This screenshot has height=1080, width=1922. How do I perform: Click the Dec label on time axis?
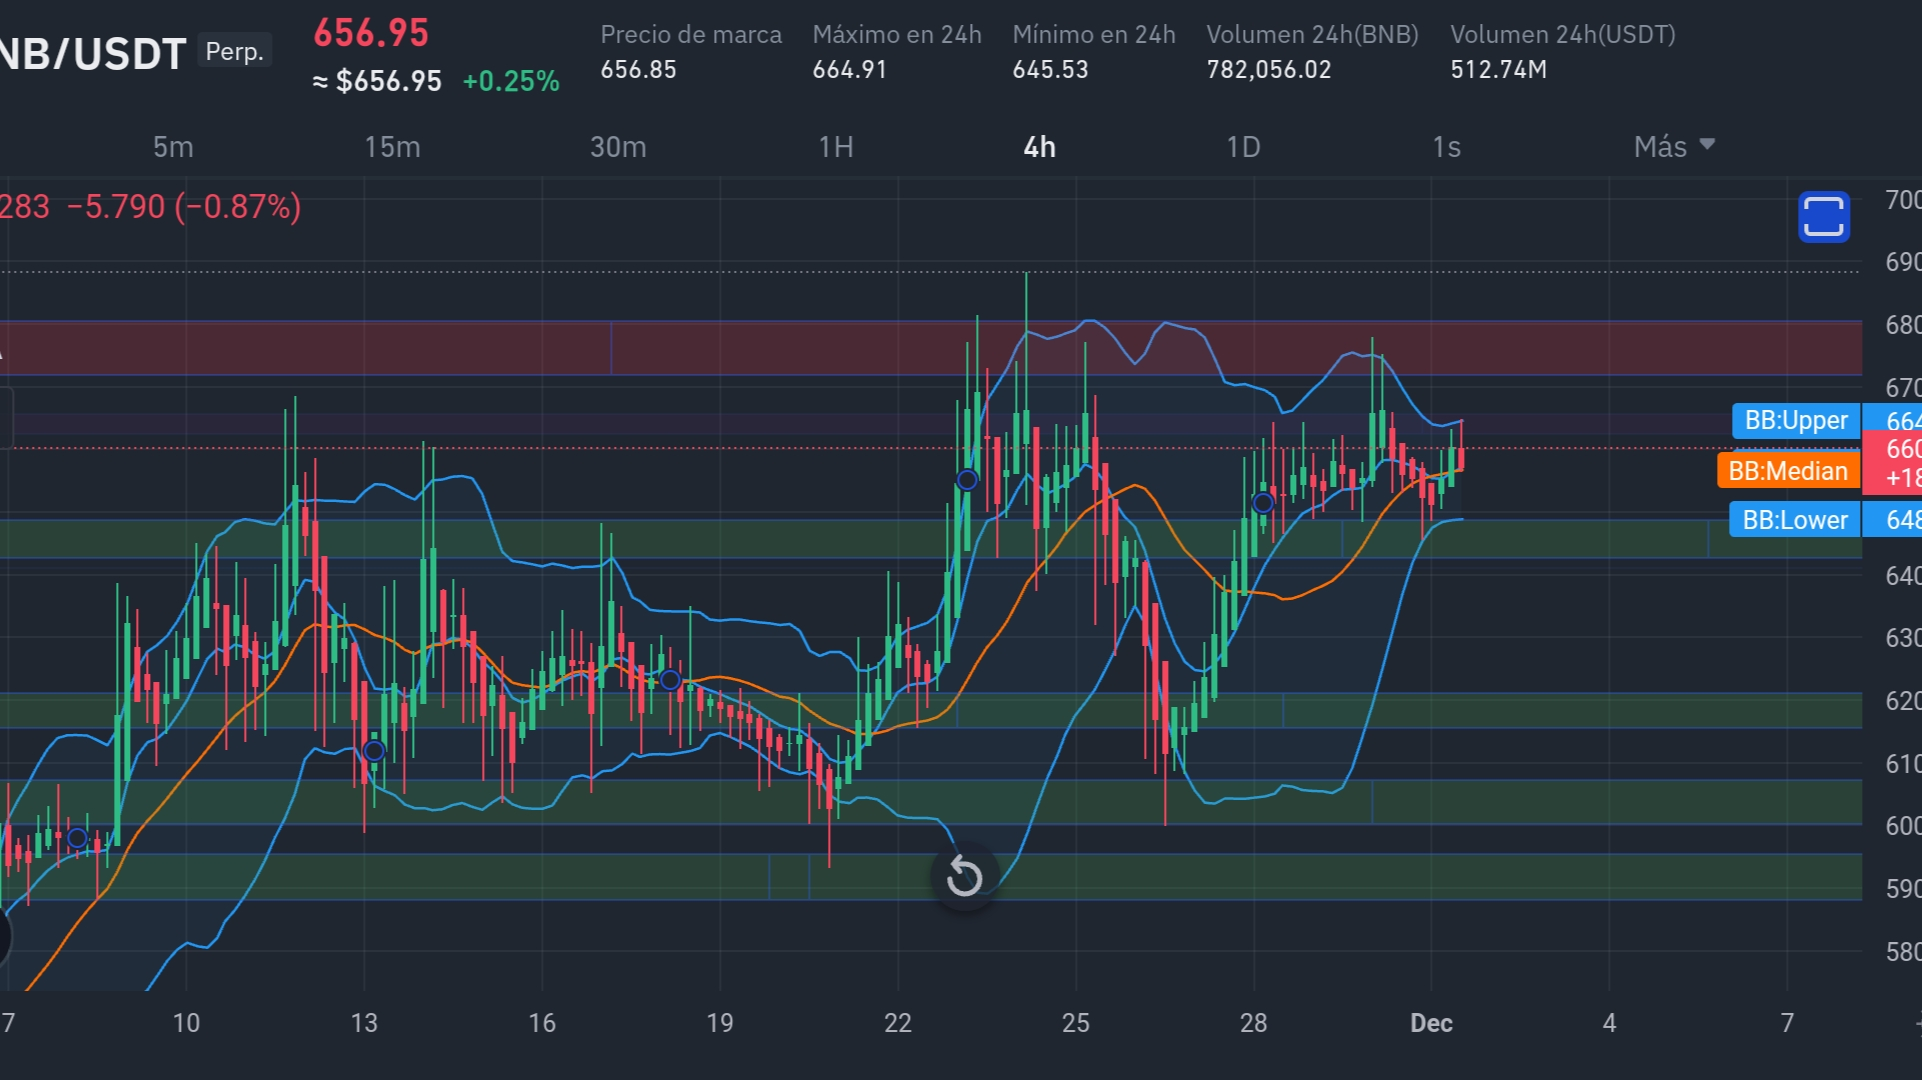coord(1430,1023)
